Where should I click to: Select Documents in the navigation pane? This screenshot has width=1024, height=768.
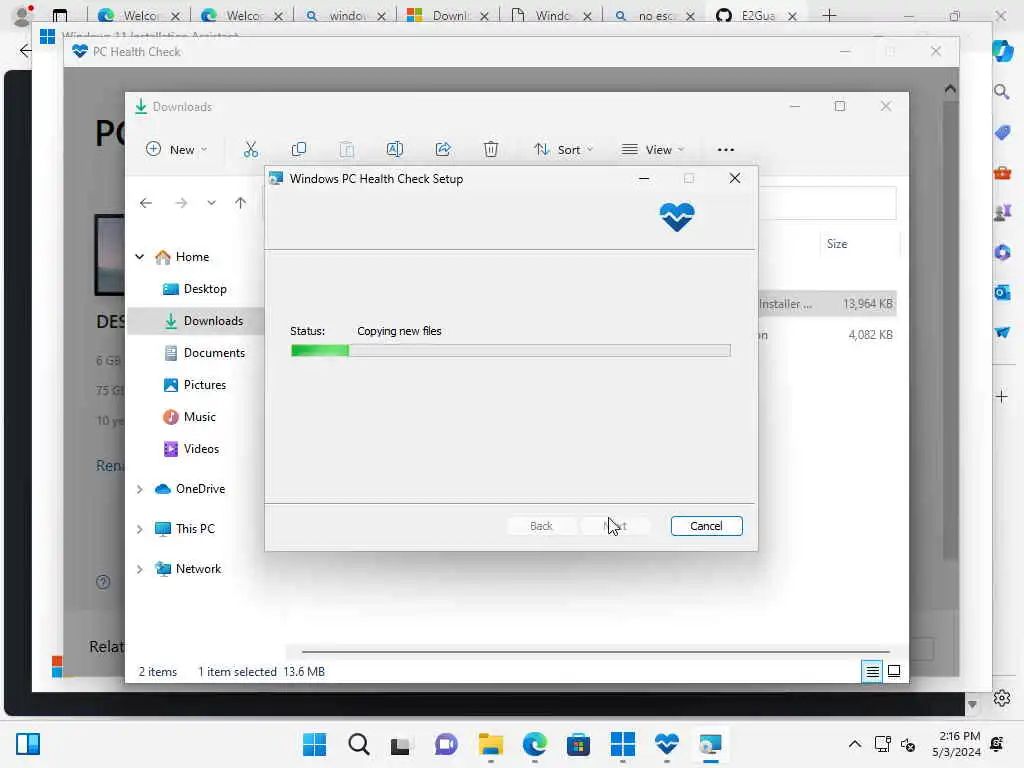(214, 353)
